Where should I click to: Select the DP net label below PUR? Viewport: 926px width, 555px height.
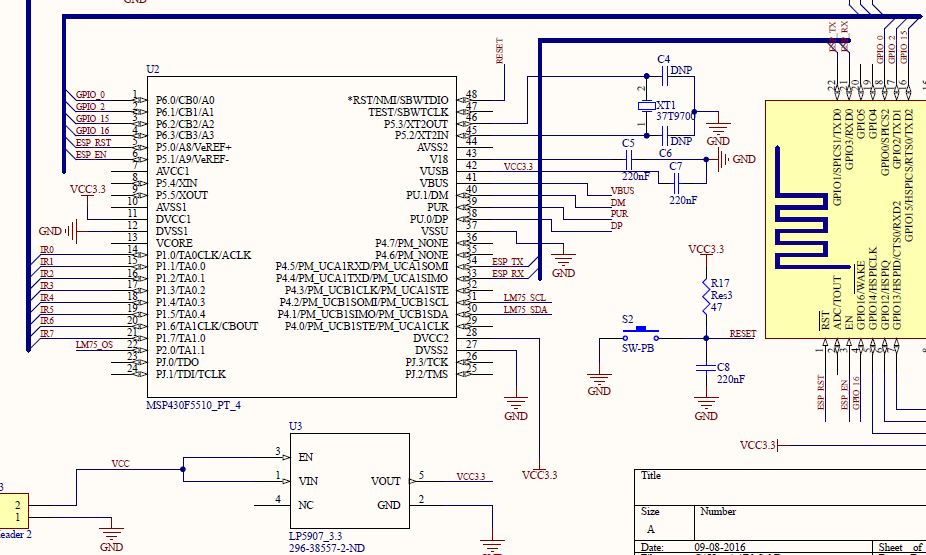tap(617, 226)
